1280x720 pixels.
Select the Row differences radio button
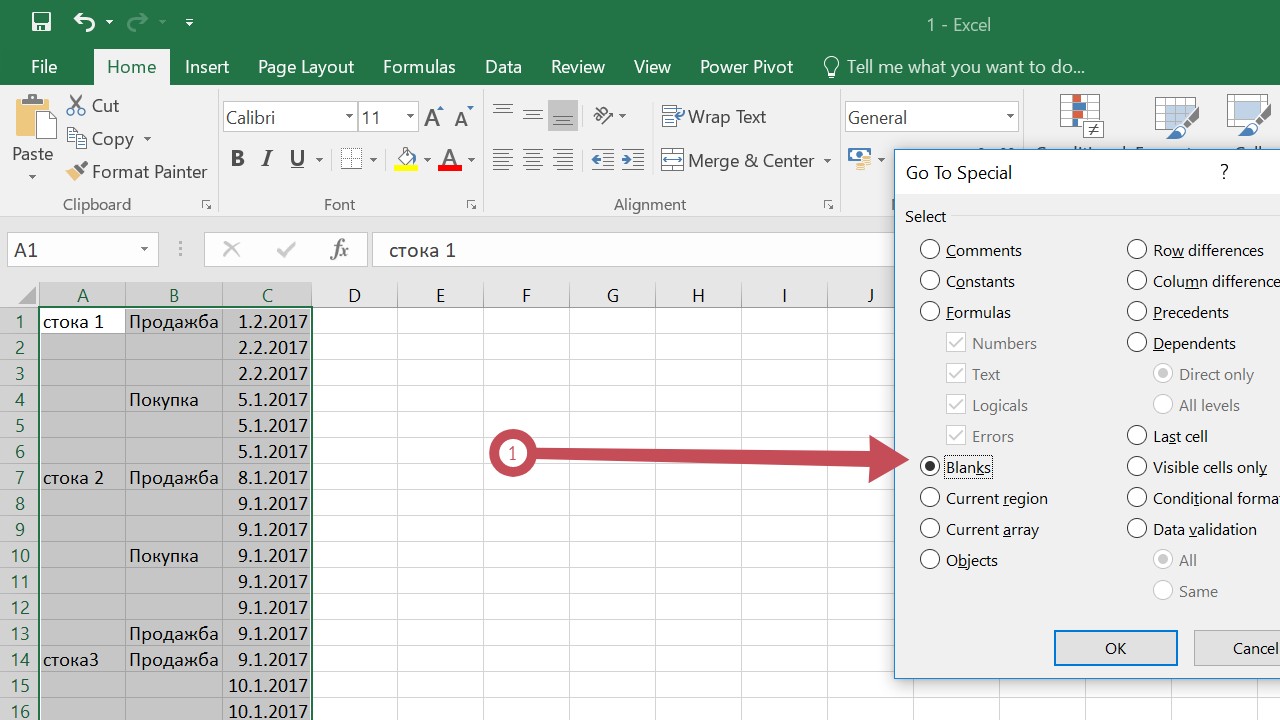tap(1137, 250)
